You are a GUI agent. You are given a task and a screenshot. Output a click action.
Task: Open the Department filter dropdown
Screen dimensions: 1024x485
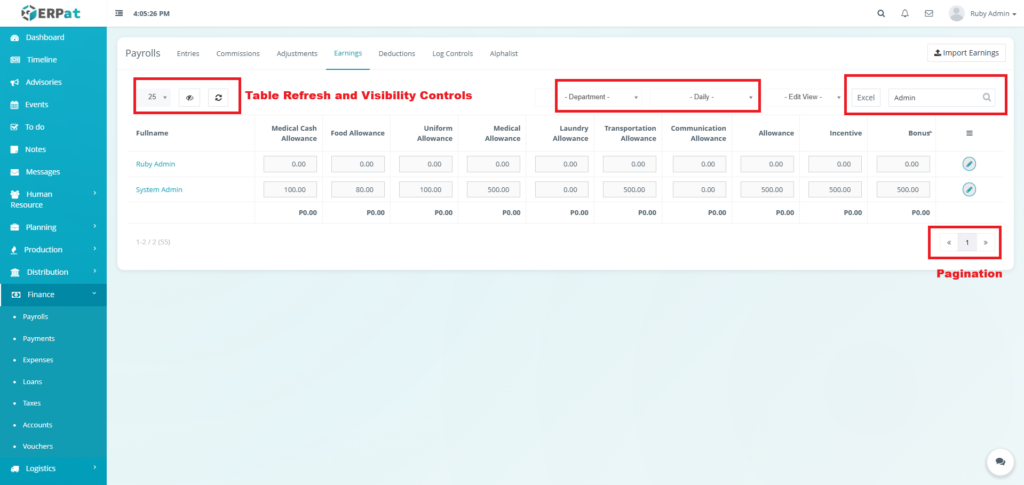[601, 97]
